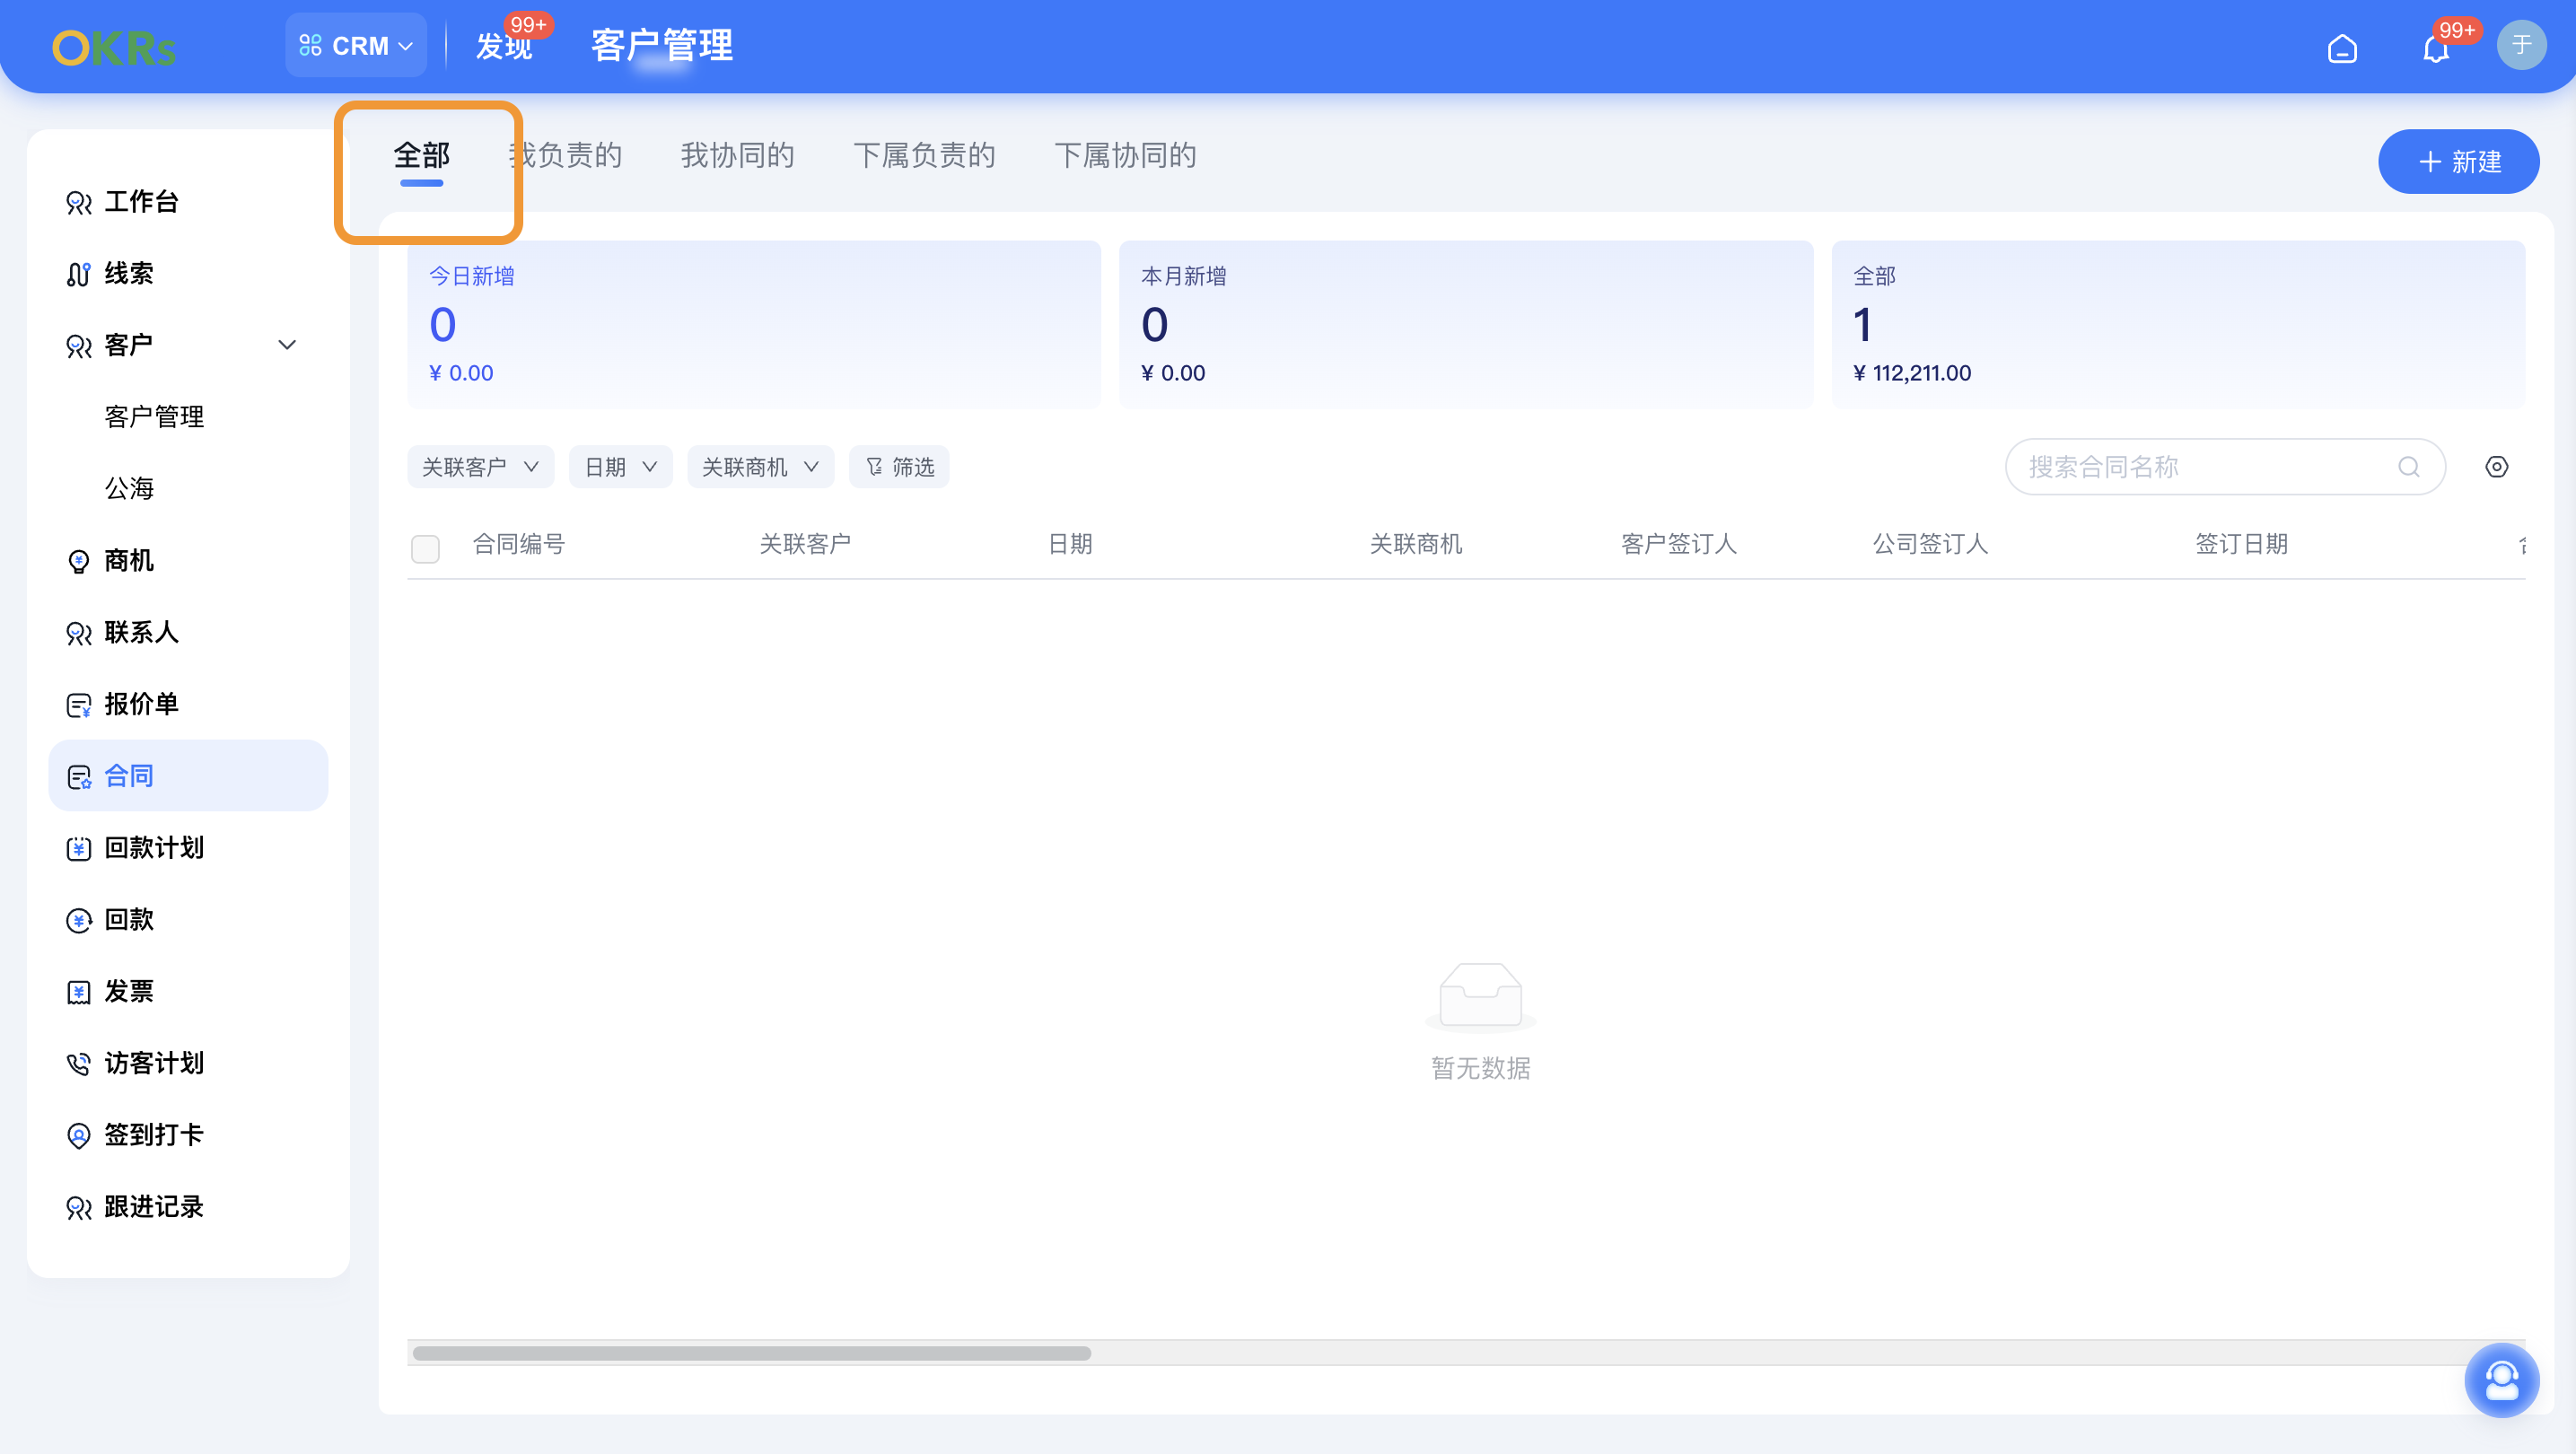Click the 关联商机 column header
Image resolution: width=2576 pixels, height=1454 pixels.
(1416, 544)
